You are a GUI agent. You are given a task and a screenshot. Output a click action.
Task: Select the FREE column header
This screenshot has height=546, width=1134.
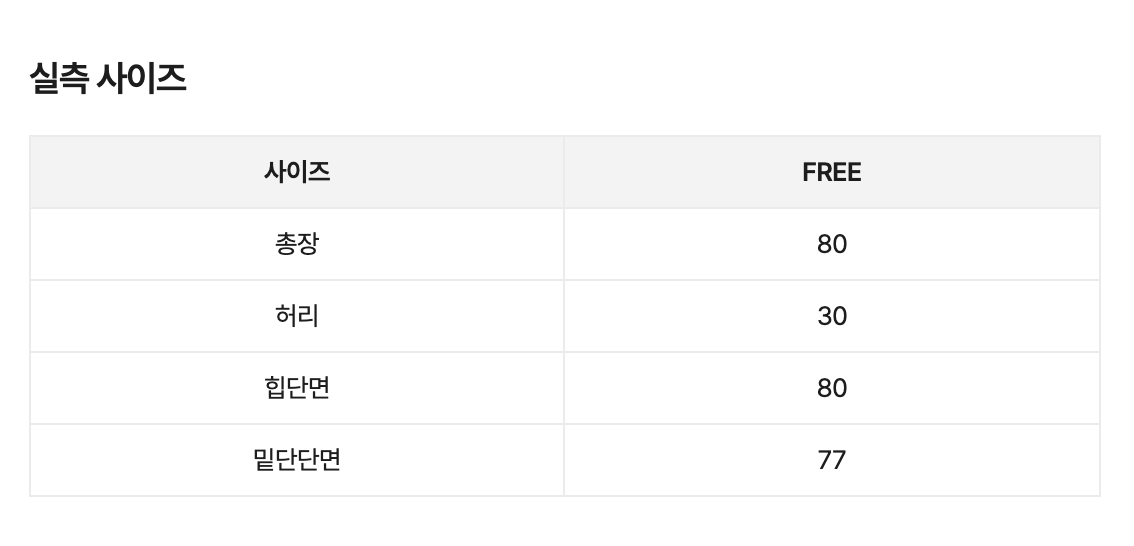coord(832,172)
